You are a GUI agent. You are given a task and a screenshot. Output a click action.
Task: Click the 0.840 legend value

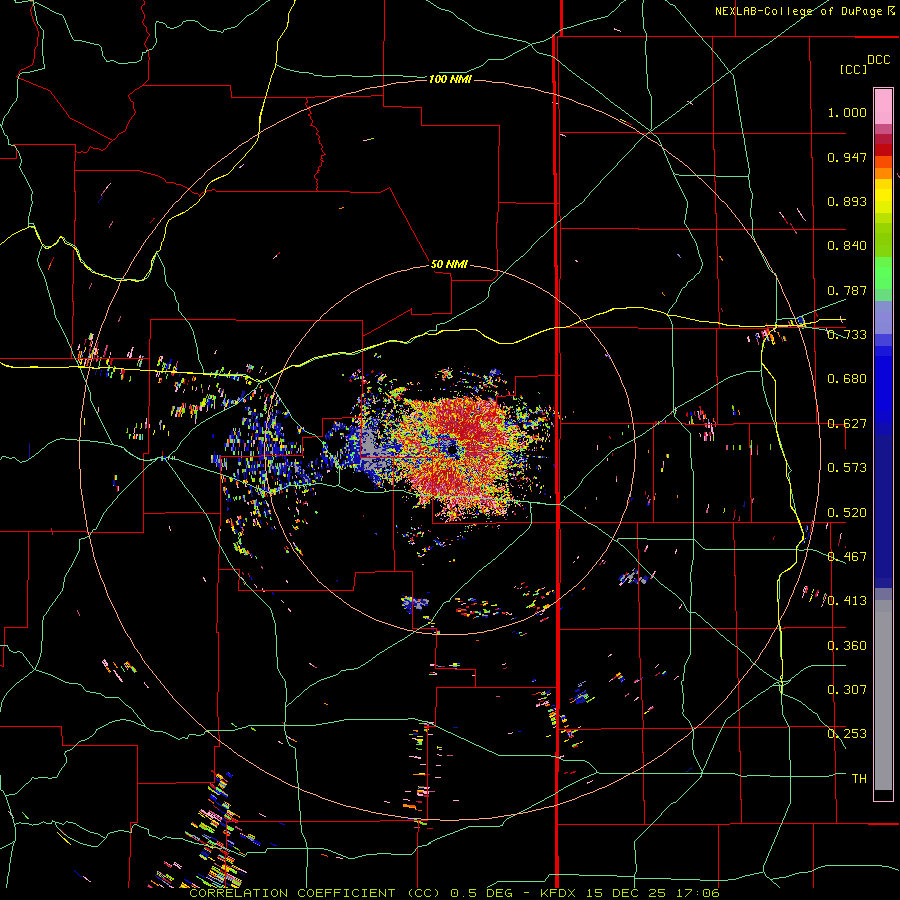847,246
